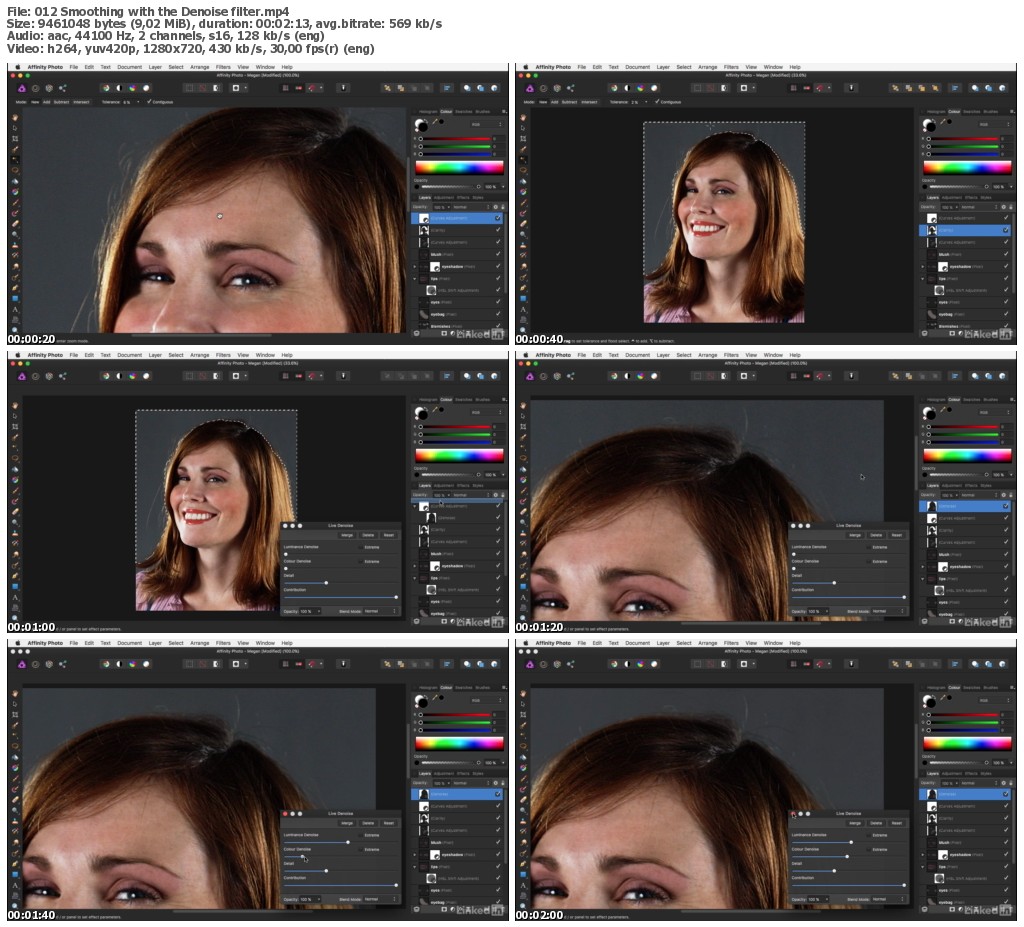The width and height of the screenshot is (1024, 927).
Task: Open Blend Mode dropdown in 00:01:40 Live Denoise
Action: tap(379, 899)
